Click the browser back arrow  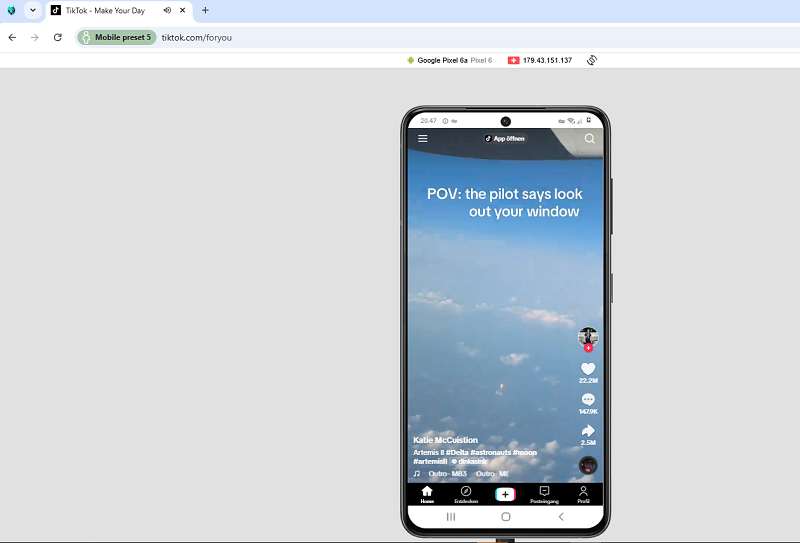(x=12, y=37)
